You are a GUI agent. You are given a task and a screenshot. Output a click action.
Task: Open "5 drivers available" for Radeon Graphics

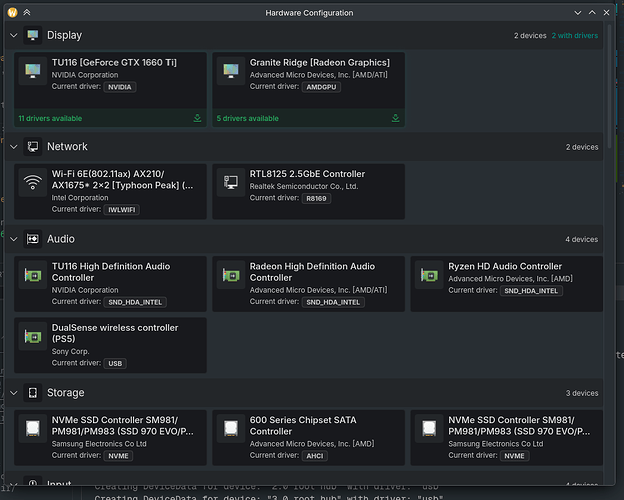point(248,118)
